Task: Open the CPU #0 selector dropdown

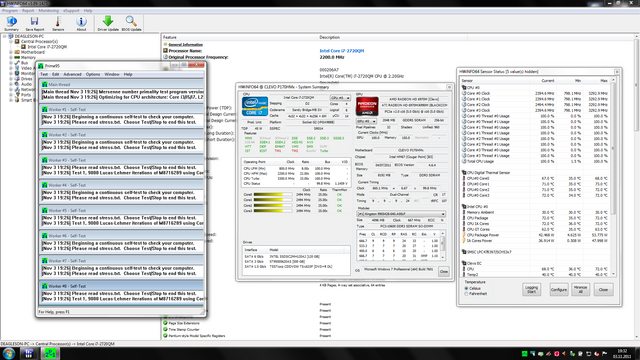Action: click(x=340, y=98)
